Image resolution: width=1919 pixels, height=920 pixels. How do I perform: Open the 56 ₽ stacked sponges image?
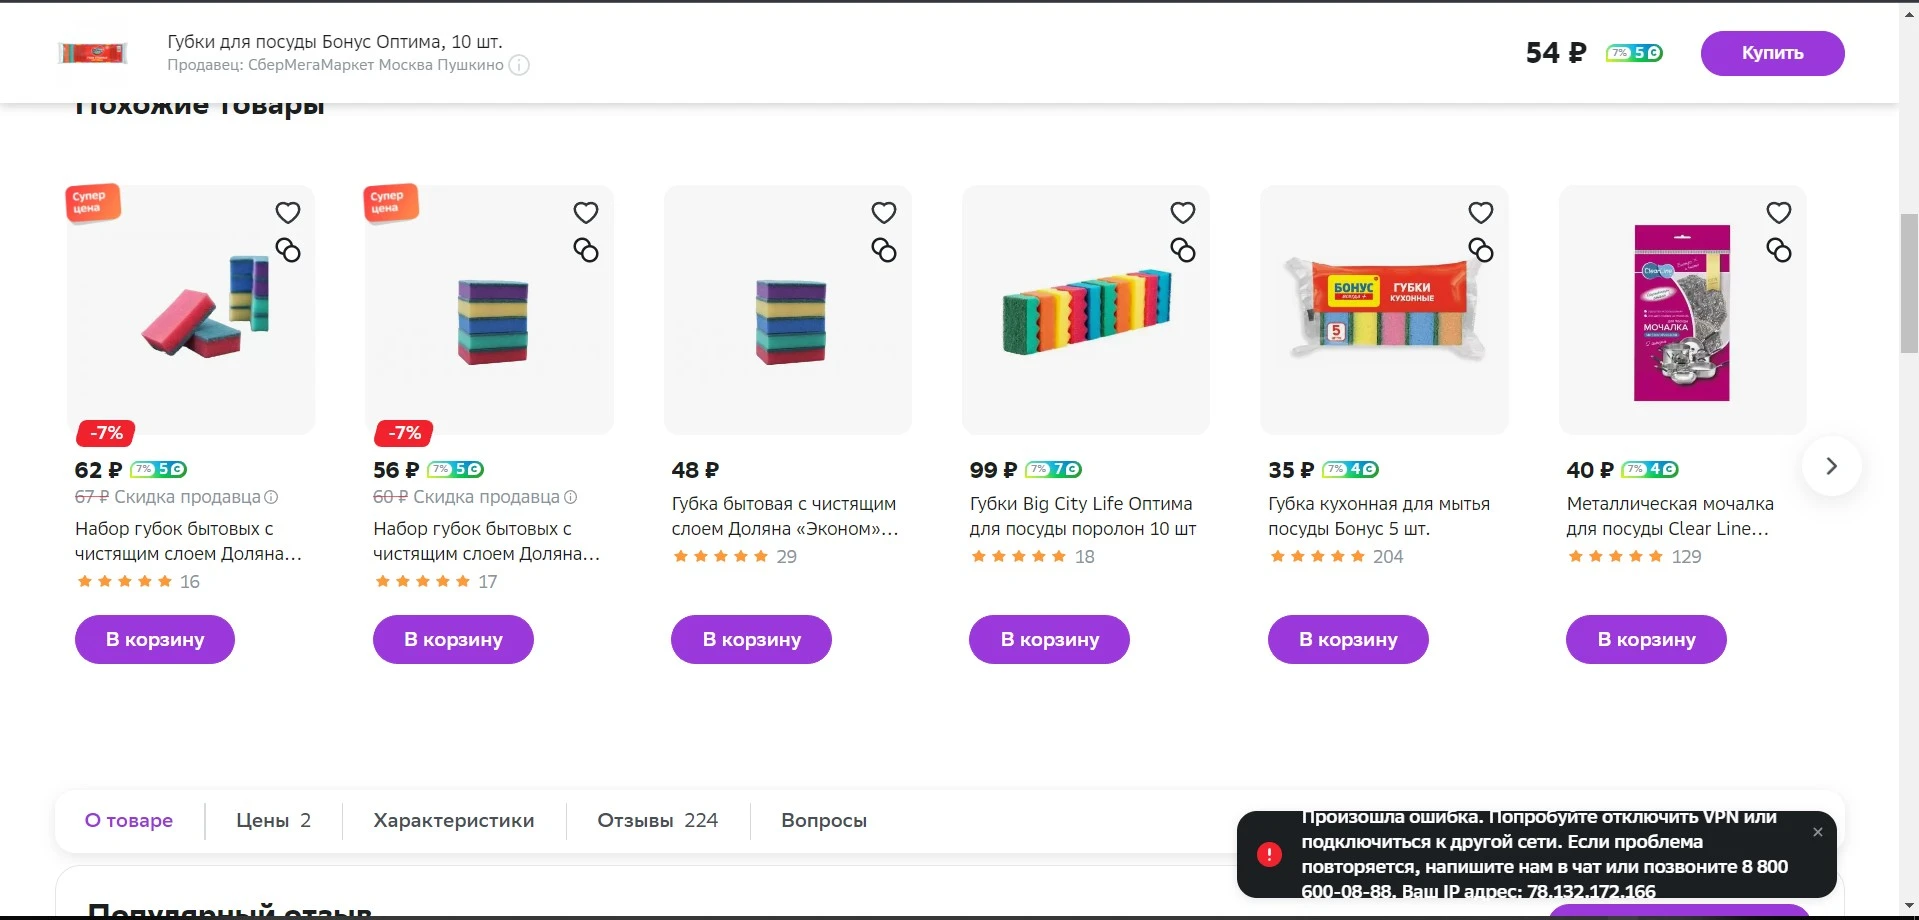click(489, 310)
